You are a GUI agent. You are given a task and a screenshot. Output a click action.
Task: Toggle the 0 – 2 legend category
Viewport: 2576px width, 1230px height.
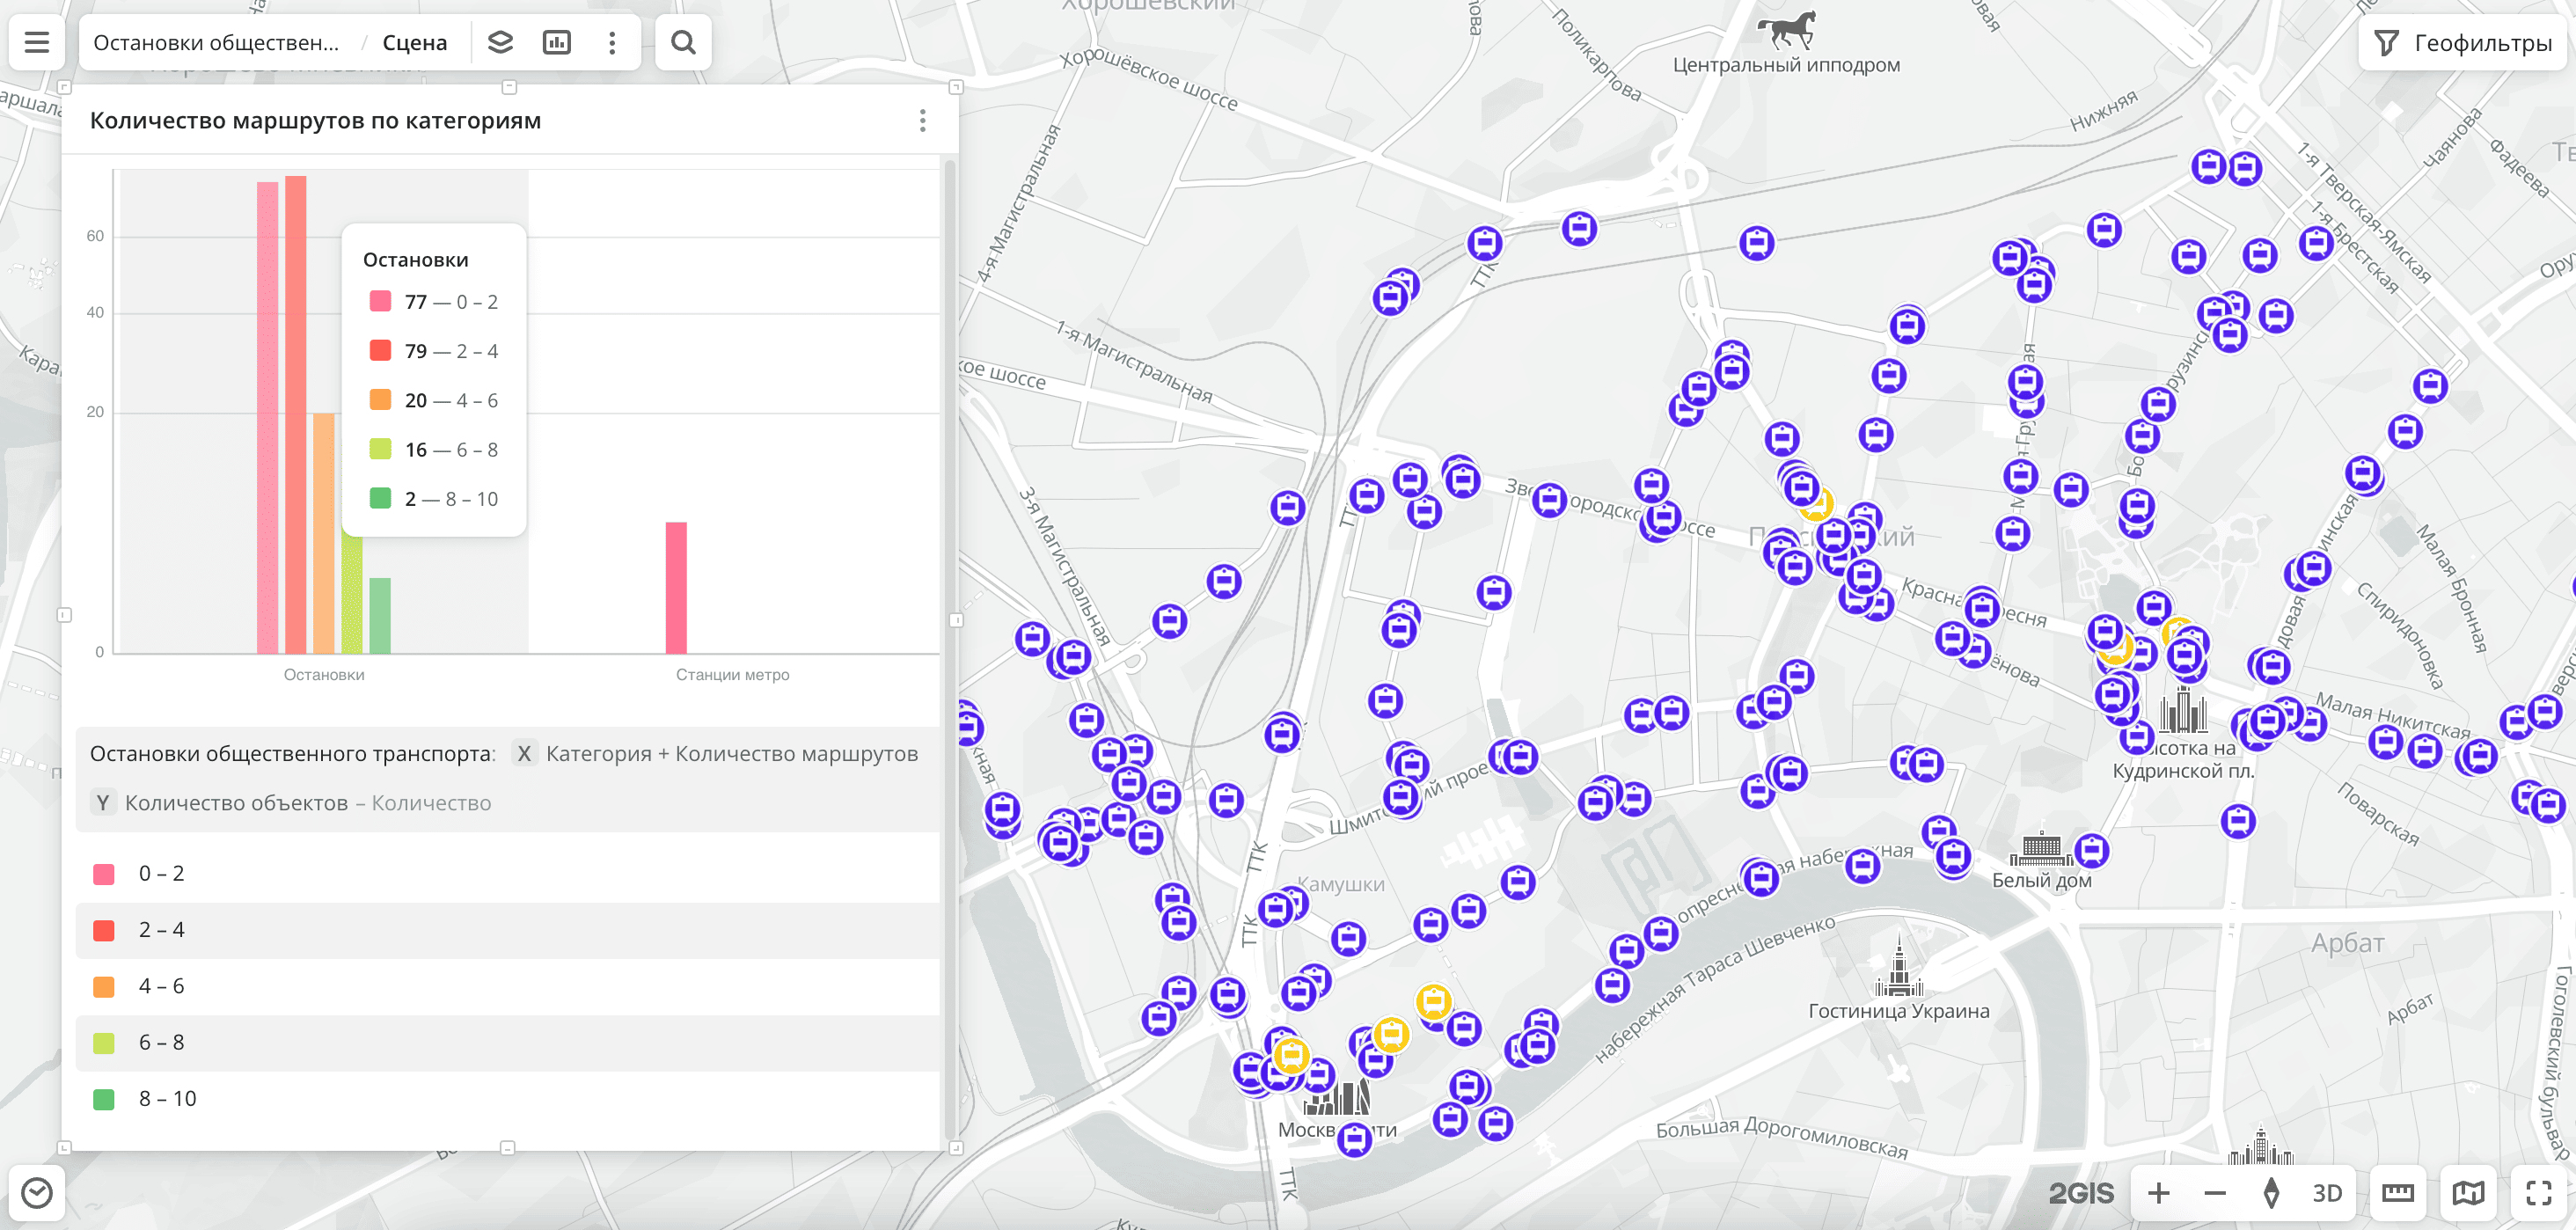click(161, 873)
